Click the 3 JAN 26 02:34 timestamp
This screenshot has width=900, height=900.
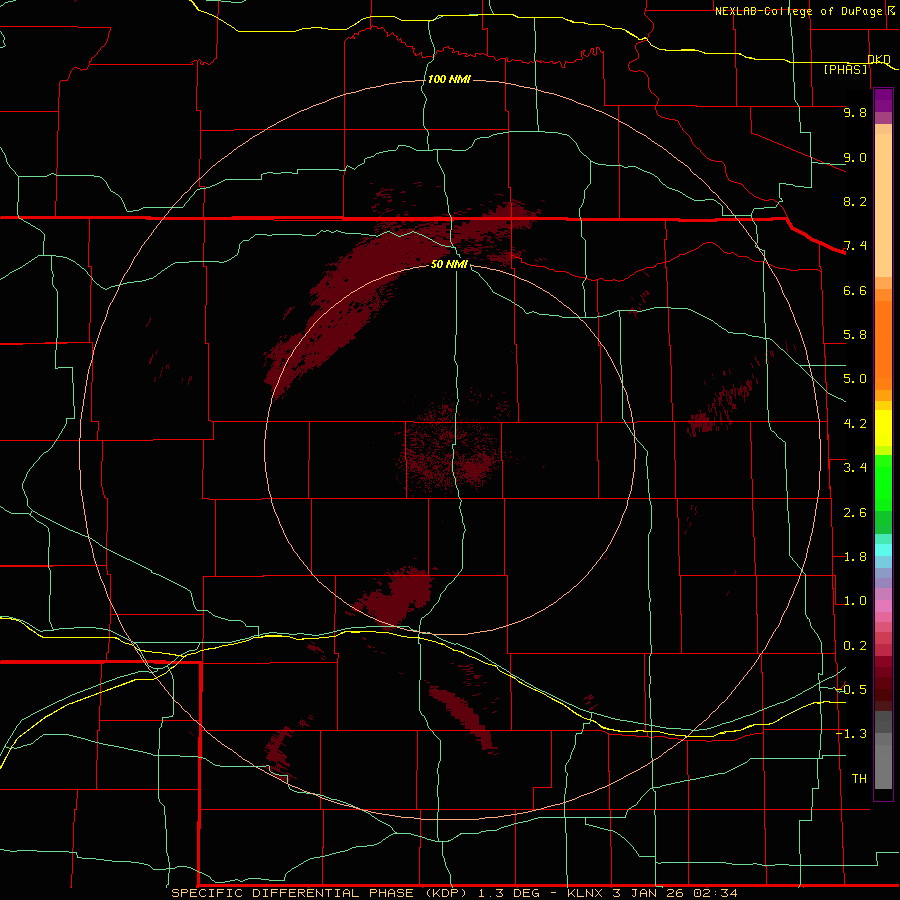[x=674, y=893]
